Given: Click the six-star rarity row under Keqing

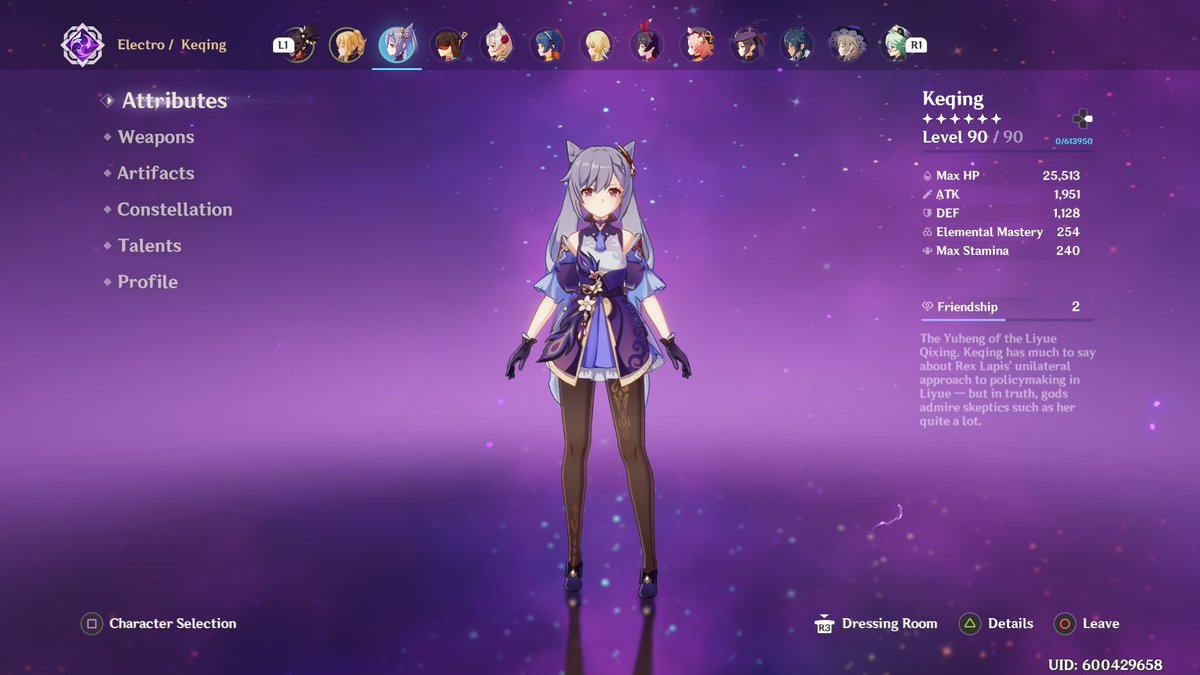Looking at the screenshot, I should point(961,119).
